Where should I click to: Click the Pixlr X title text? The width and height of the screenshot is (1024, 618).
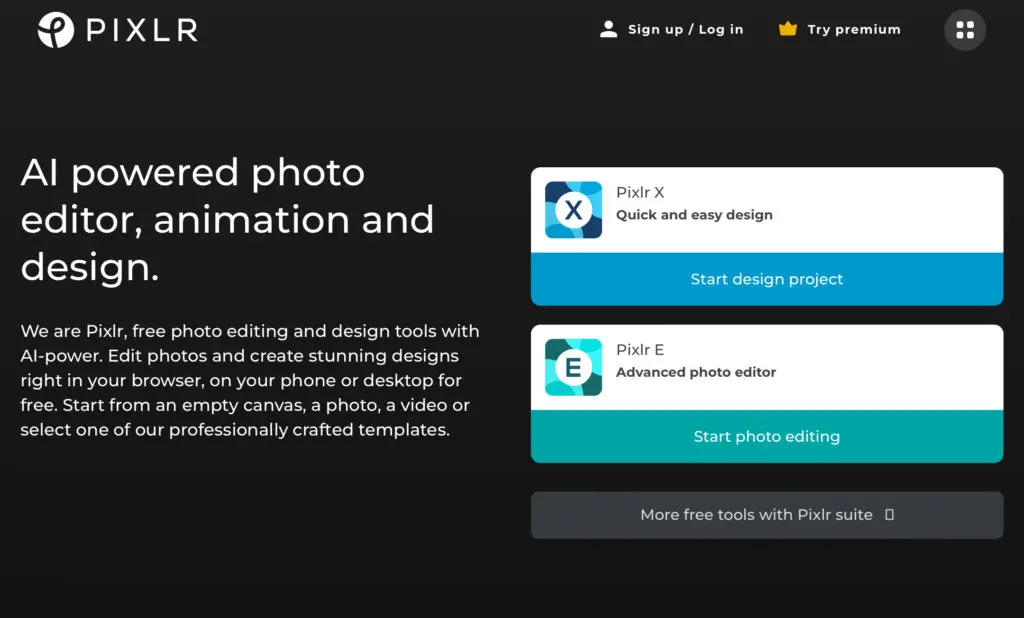point(640,193)
